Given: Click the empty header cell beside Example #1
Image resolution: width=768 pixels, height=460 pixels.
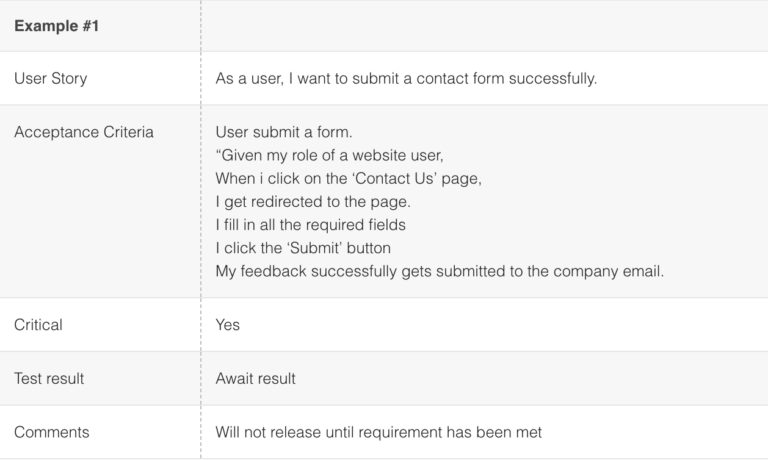Looking at the screenshot, I should point(484,25).
